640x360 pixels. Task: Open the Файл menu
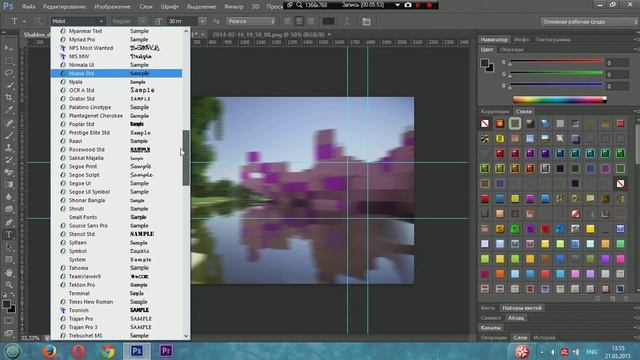(x=28, y=7)
